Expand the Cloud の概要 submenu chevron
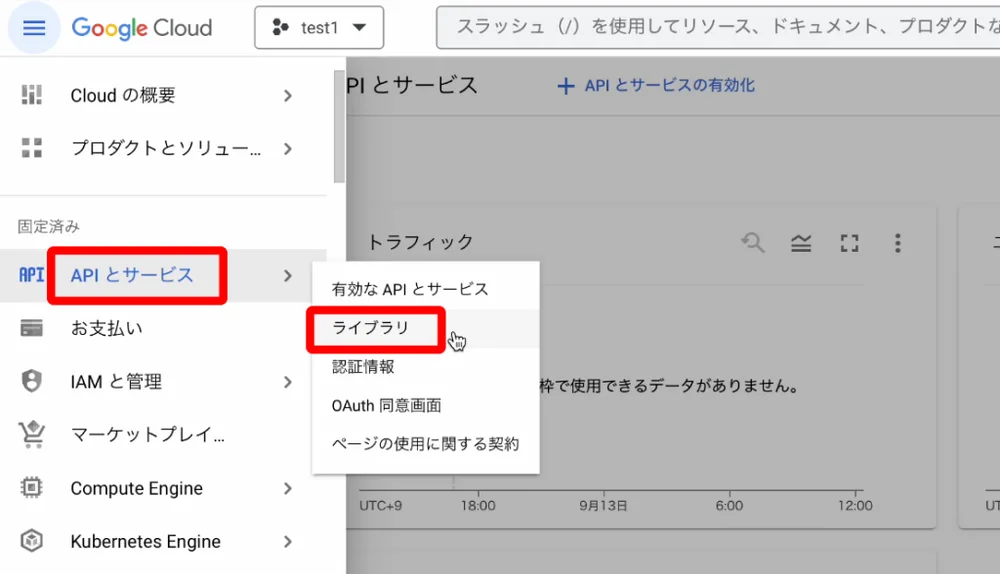 point(288,96)
